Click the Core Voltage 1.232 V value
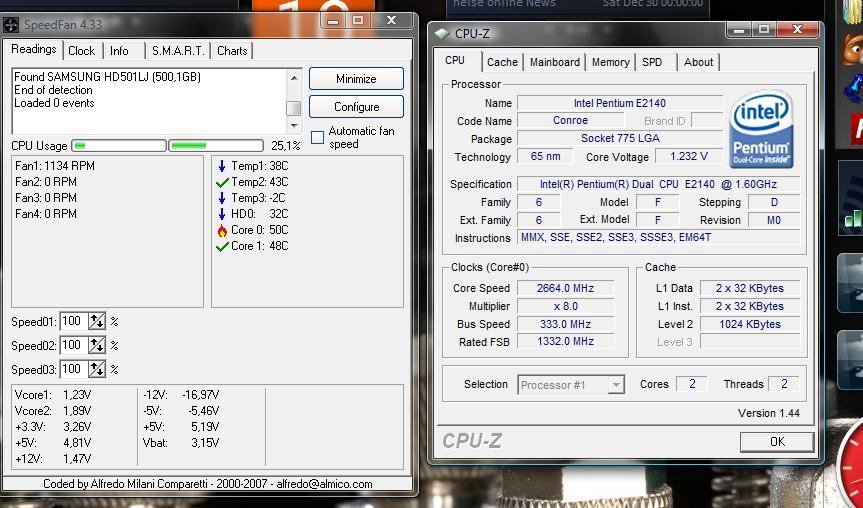 (x=689, y=156)
